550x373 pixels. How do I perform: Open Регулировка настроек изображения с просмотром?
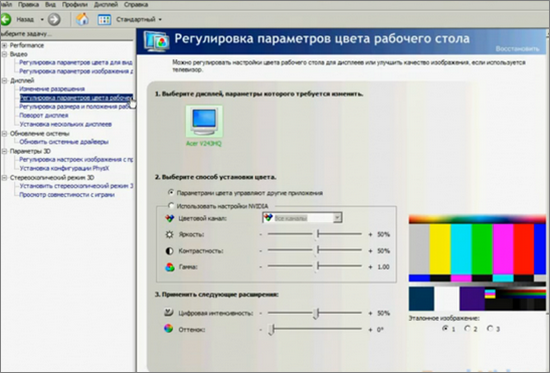tap(76, 160)
